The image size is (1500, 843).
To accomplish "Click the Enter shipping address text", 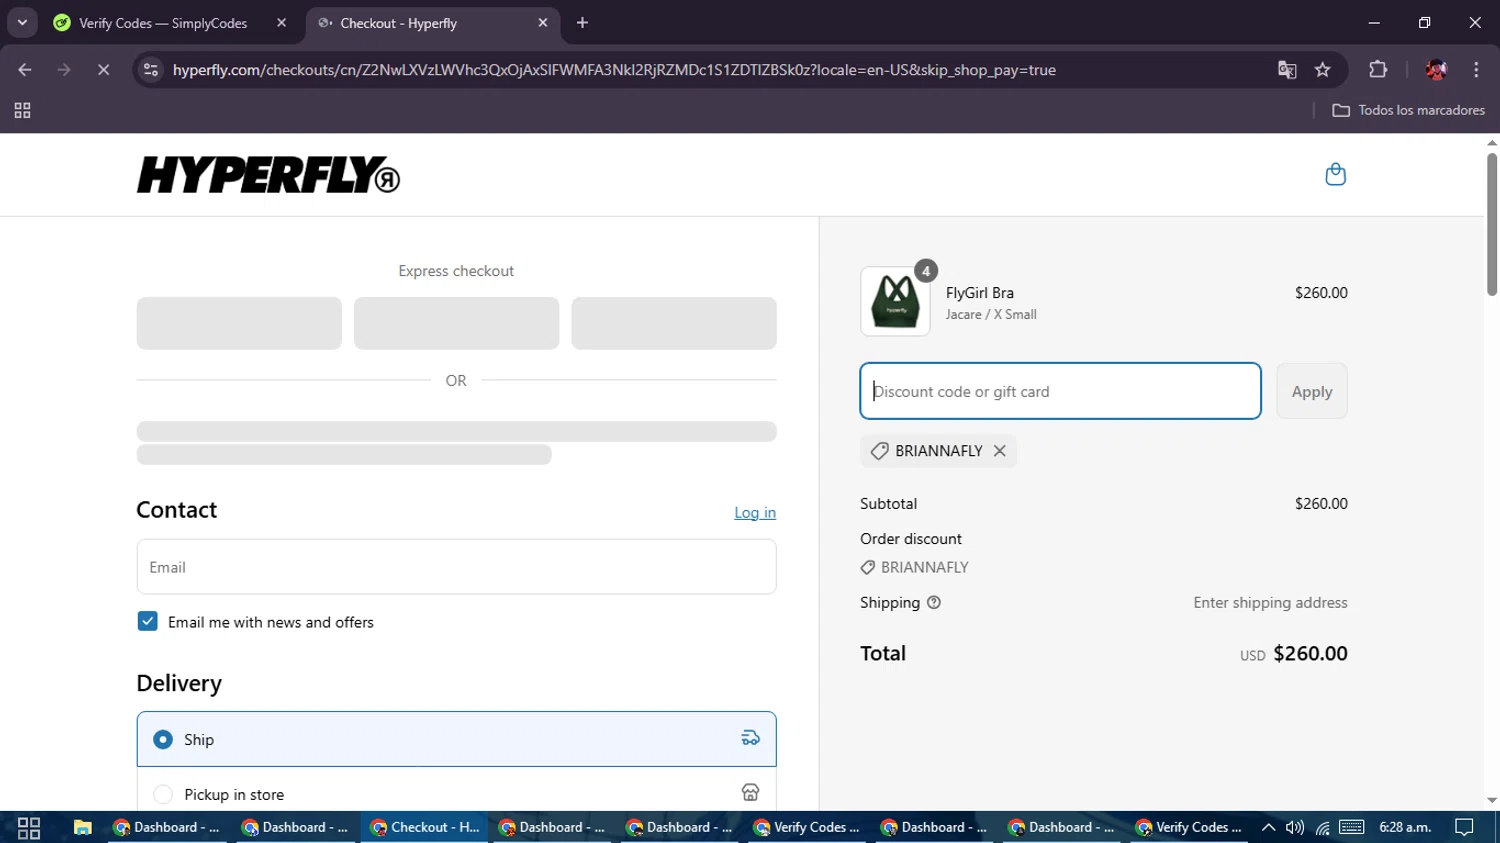I will coord(1270,603).
